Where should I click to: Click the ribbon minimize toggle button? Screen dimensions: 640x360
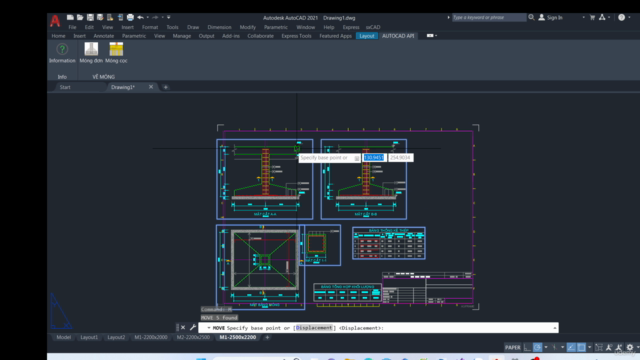pyautogui.click(x=430, y=36)
